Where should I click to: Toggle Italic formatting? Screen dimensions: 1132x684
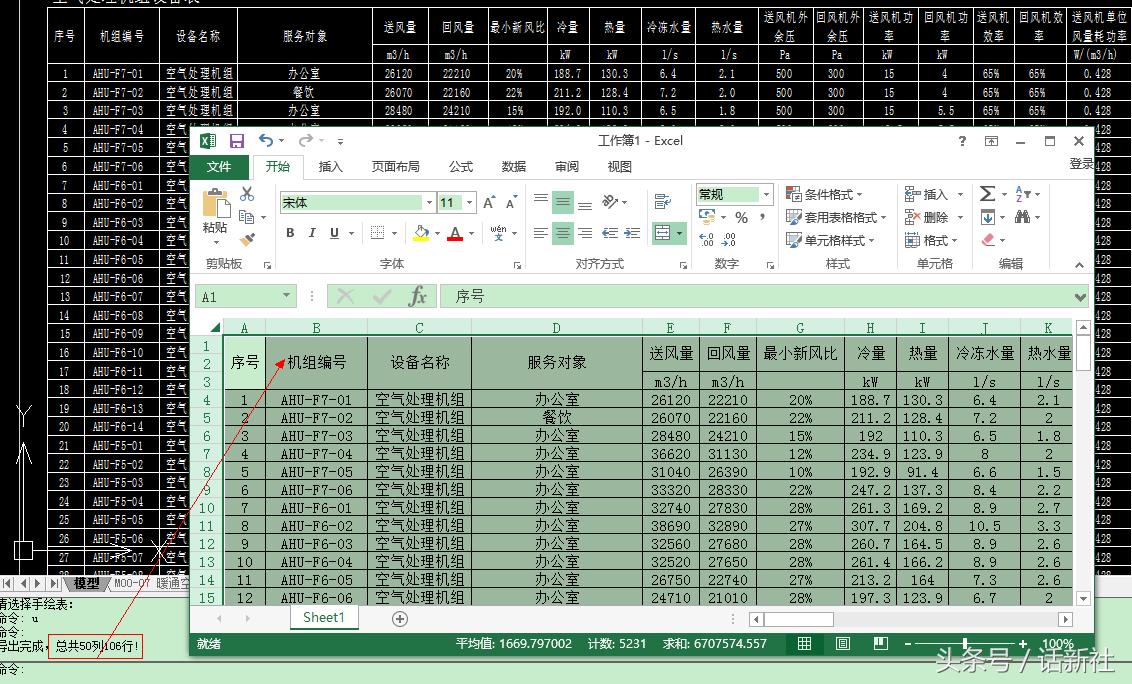click(312, 232)
